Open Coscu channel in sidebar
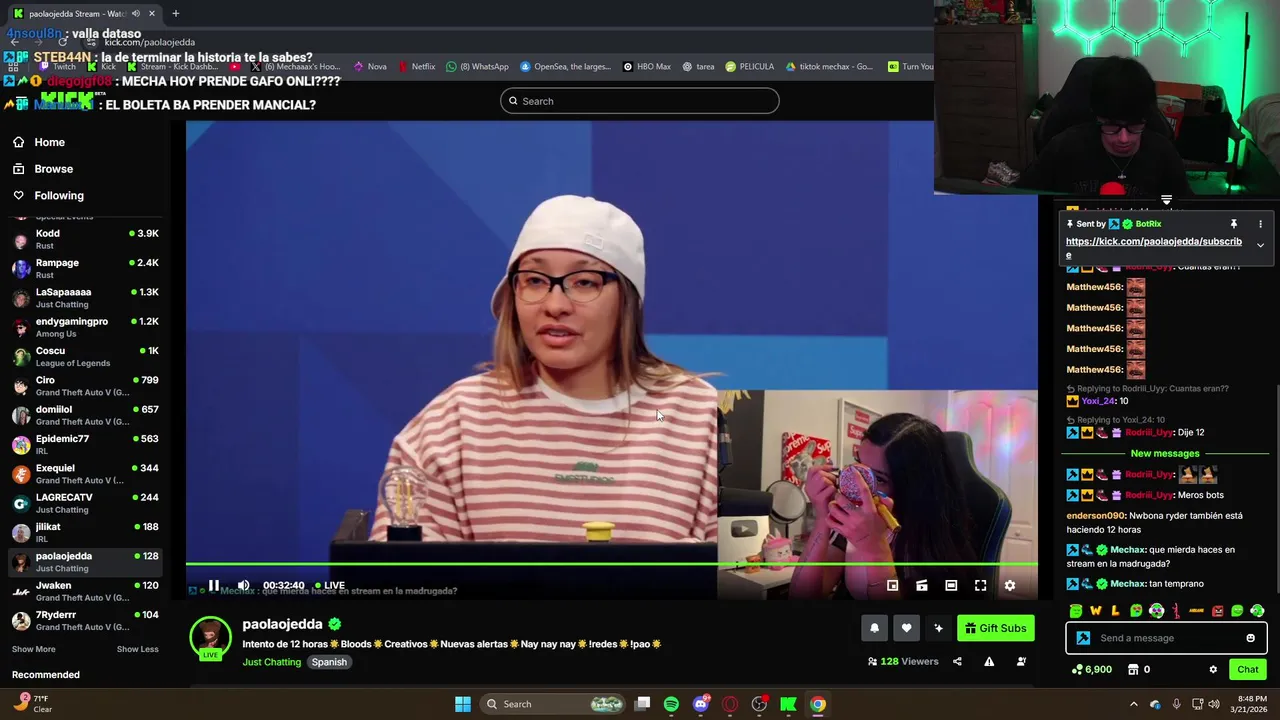The height and width of the screenshot is (720, 1280). coord(85,356)
